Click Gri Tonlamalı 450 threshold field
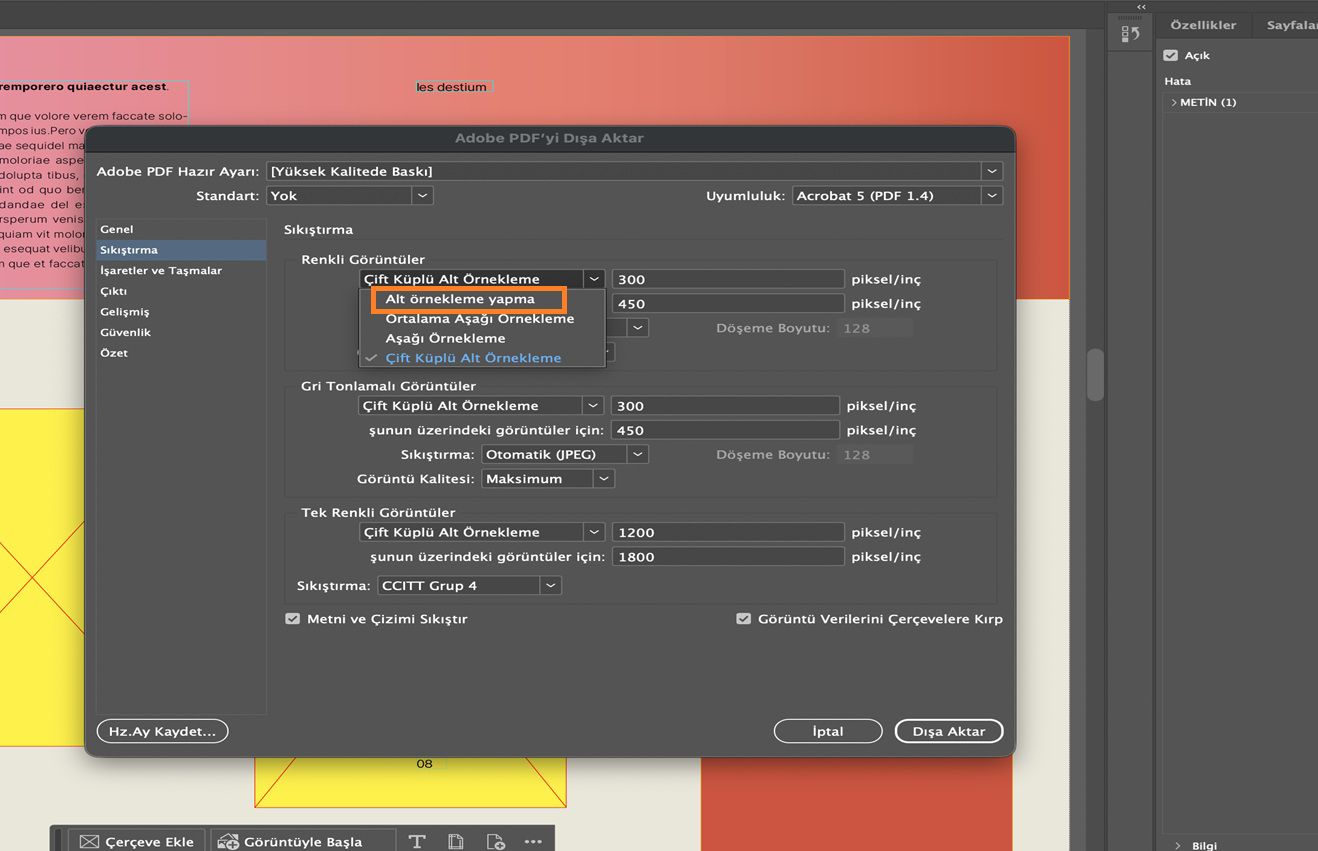The height and width of the screenshot is (851, 1318). (726, 431)
